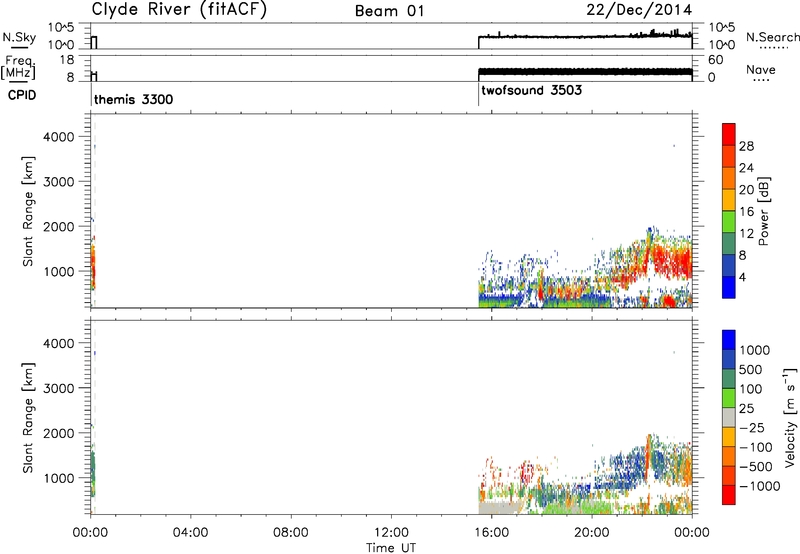The height and width of the screenshot is (554, 800).
Task: Click the themis echo cluster at 00:00 in the power panel
Action: tap(93, 268)
